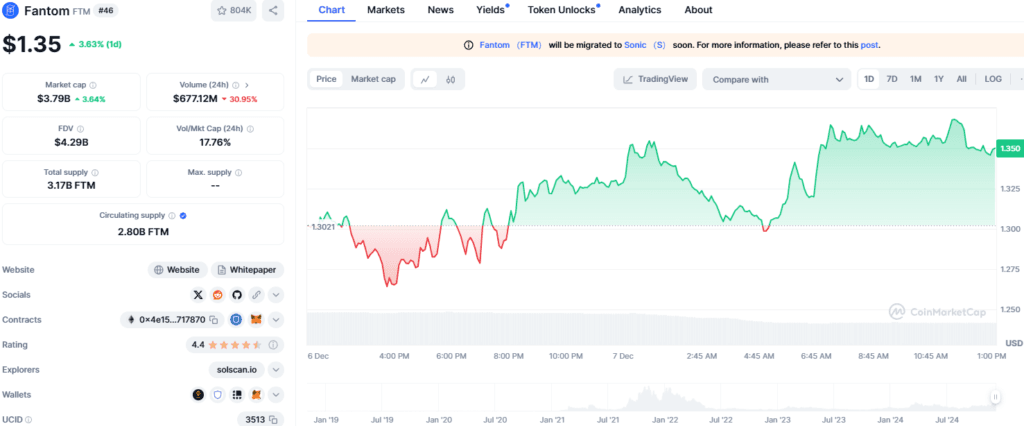Set chart range to 1D

click(869, 79)
